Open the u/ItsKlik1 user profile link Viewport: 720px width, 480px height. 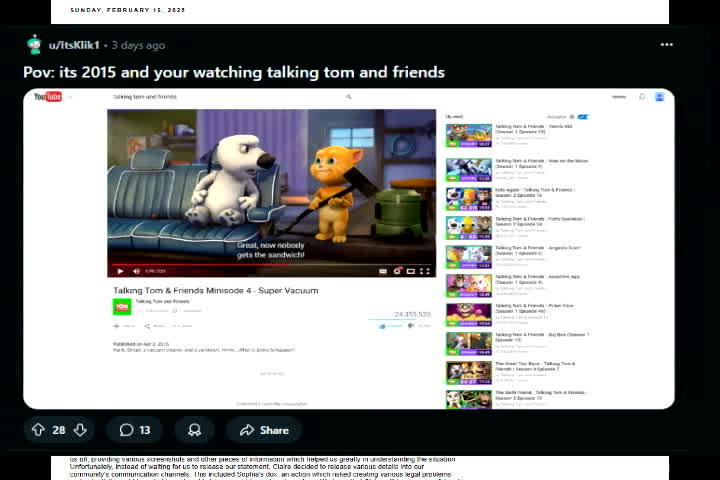(x=74, y=45)
